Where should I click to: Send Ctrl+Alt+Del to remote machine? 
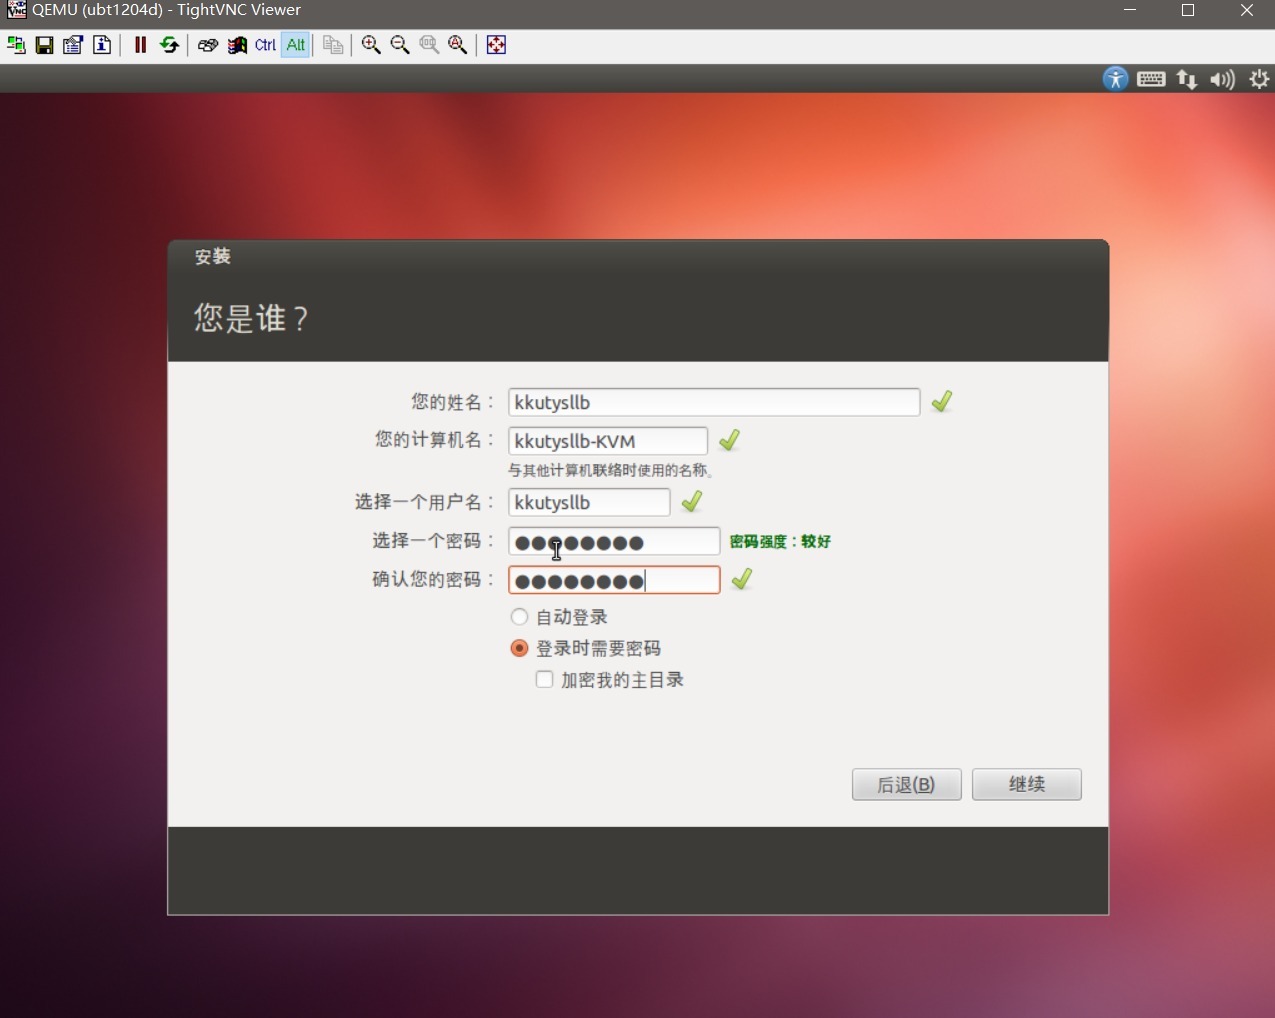coord(208,45)
